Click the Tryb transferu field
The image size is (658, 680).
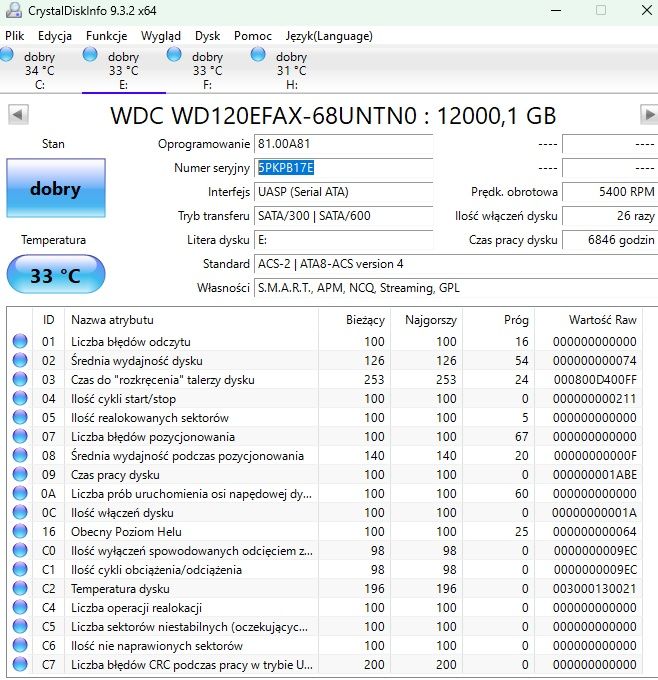344,216
